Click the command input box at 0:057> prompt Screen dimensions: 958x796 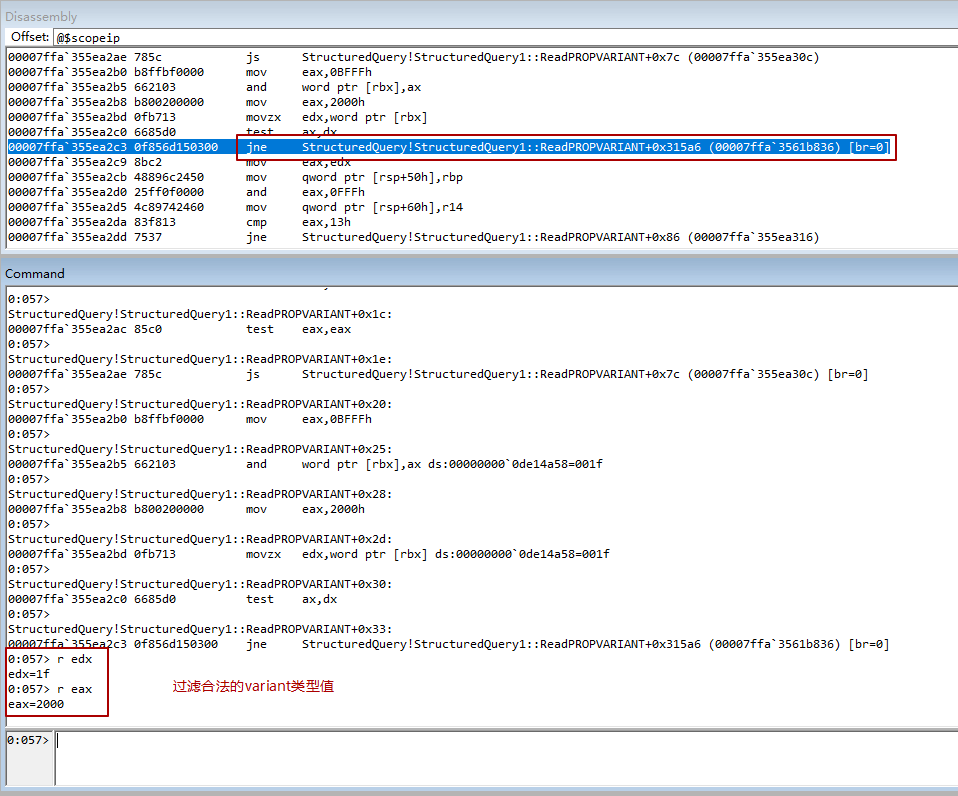click(x=506, y=758)
